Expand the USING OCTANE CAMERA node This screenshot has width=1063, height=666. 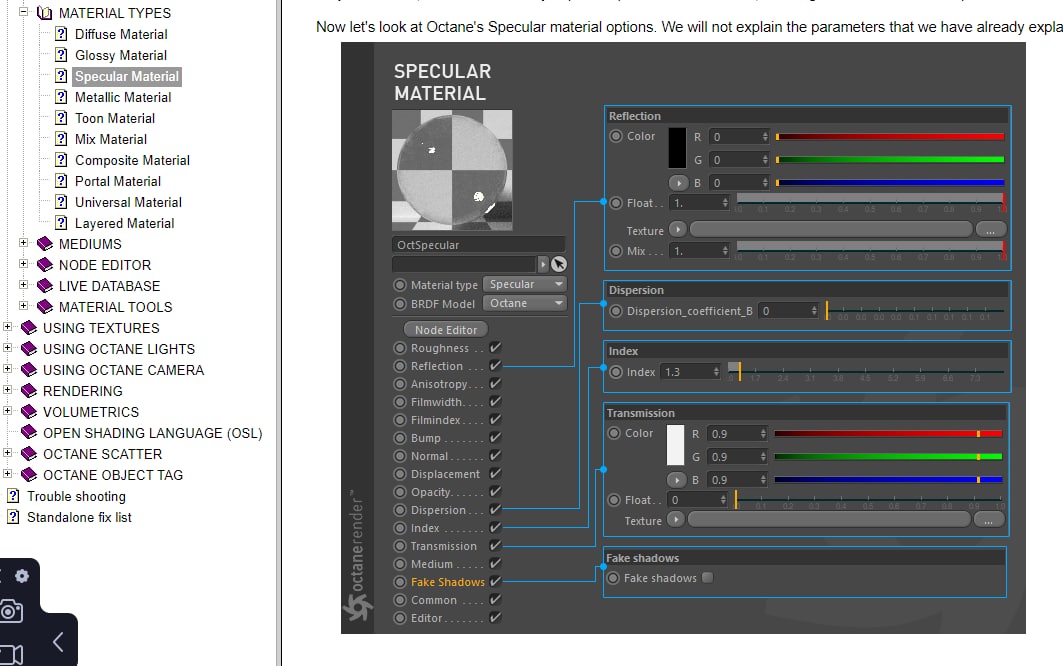click(7, 368)
